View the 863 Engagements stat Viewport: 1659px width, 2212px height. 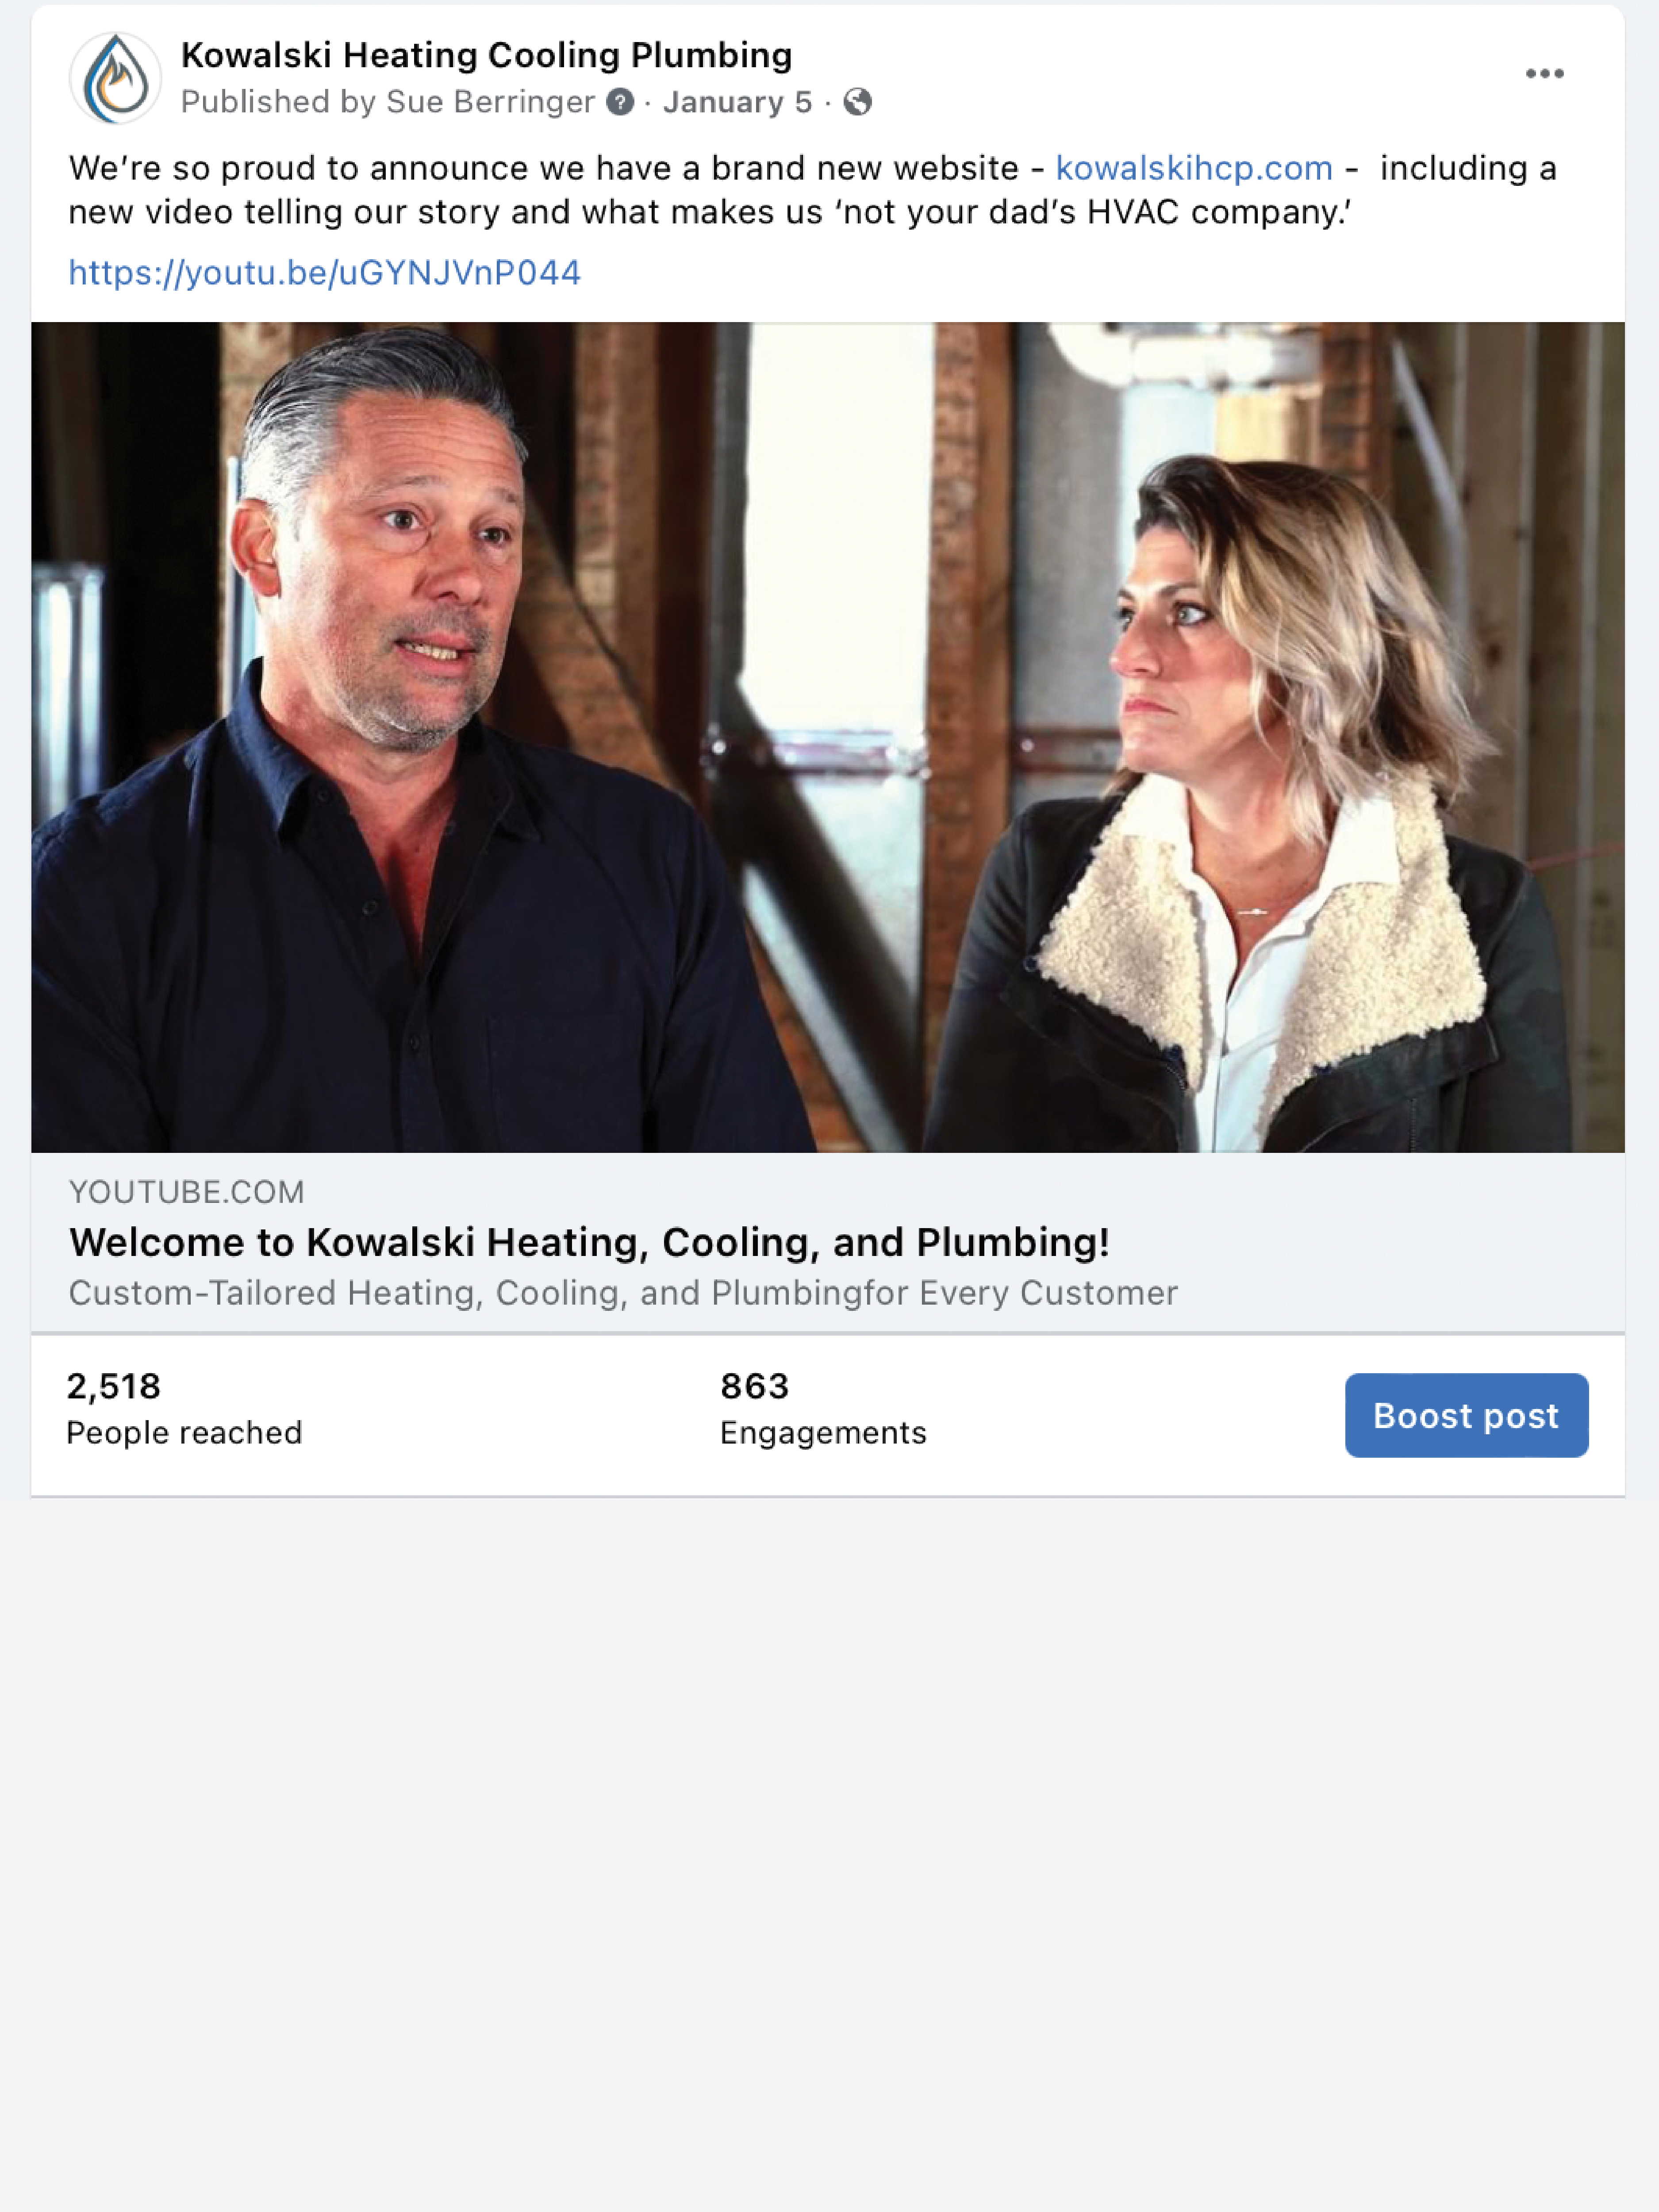tap(823, 1409)
